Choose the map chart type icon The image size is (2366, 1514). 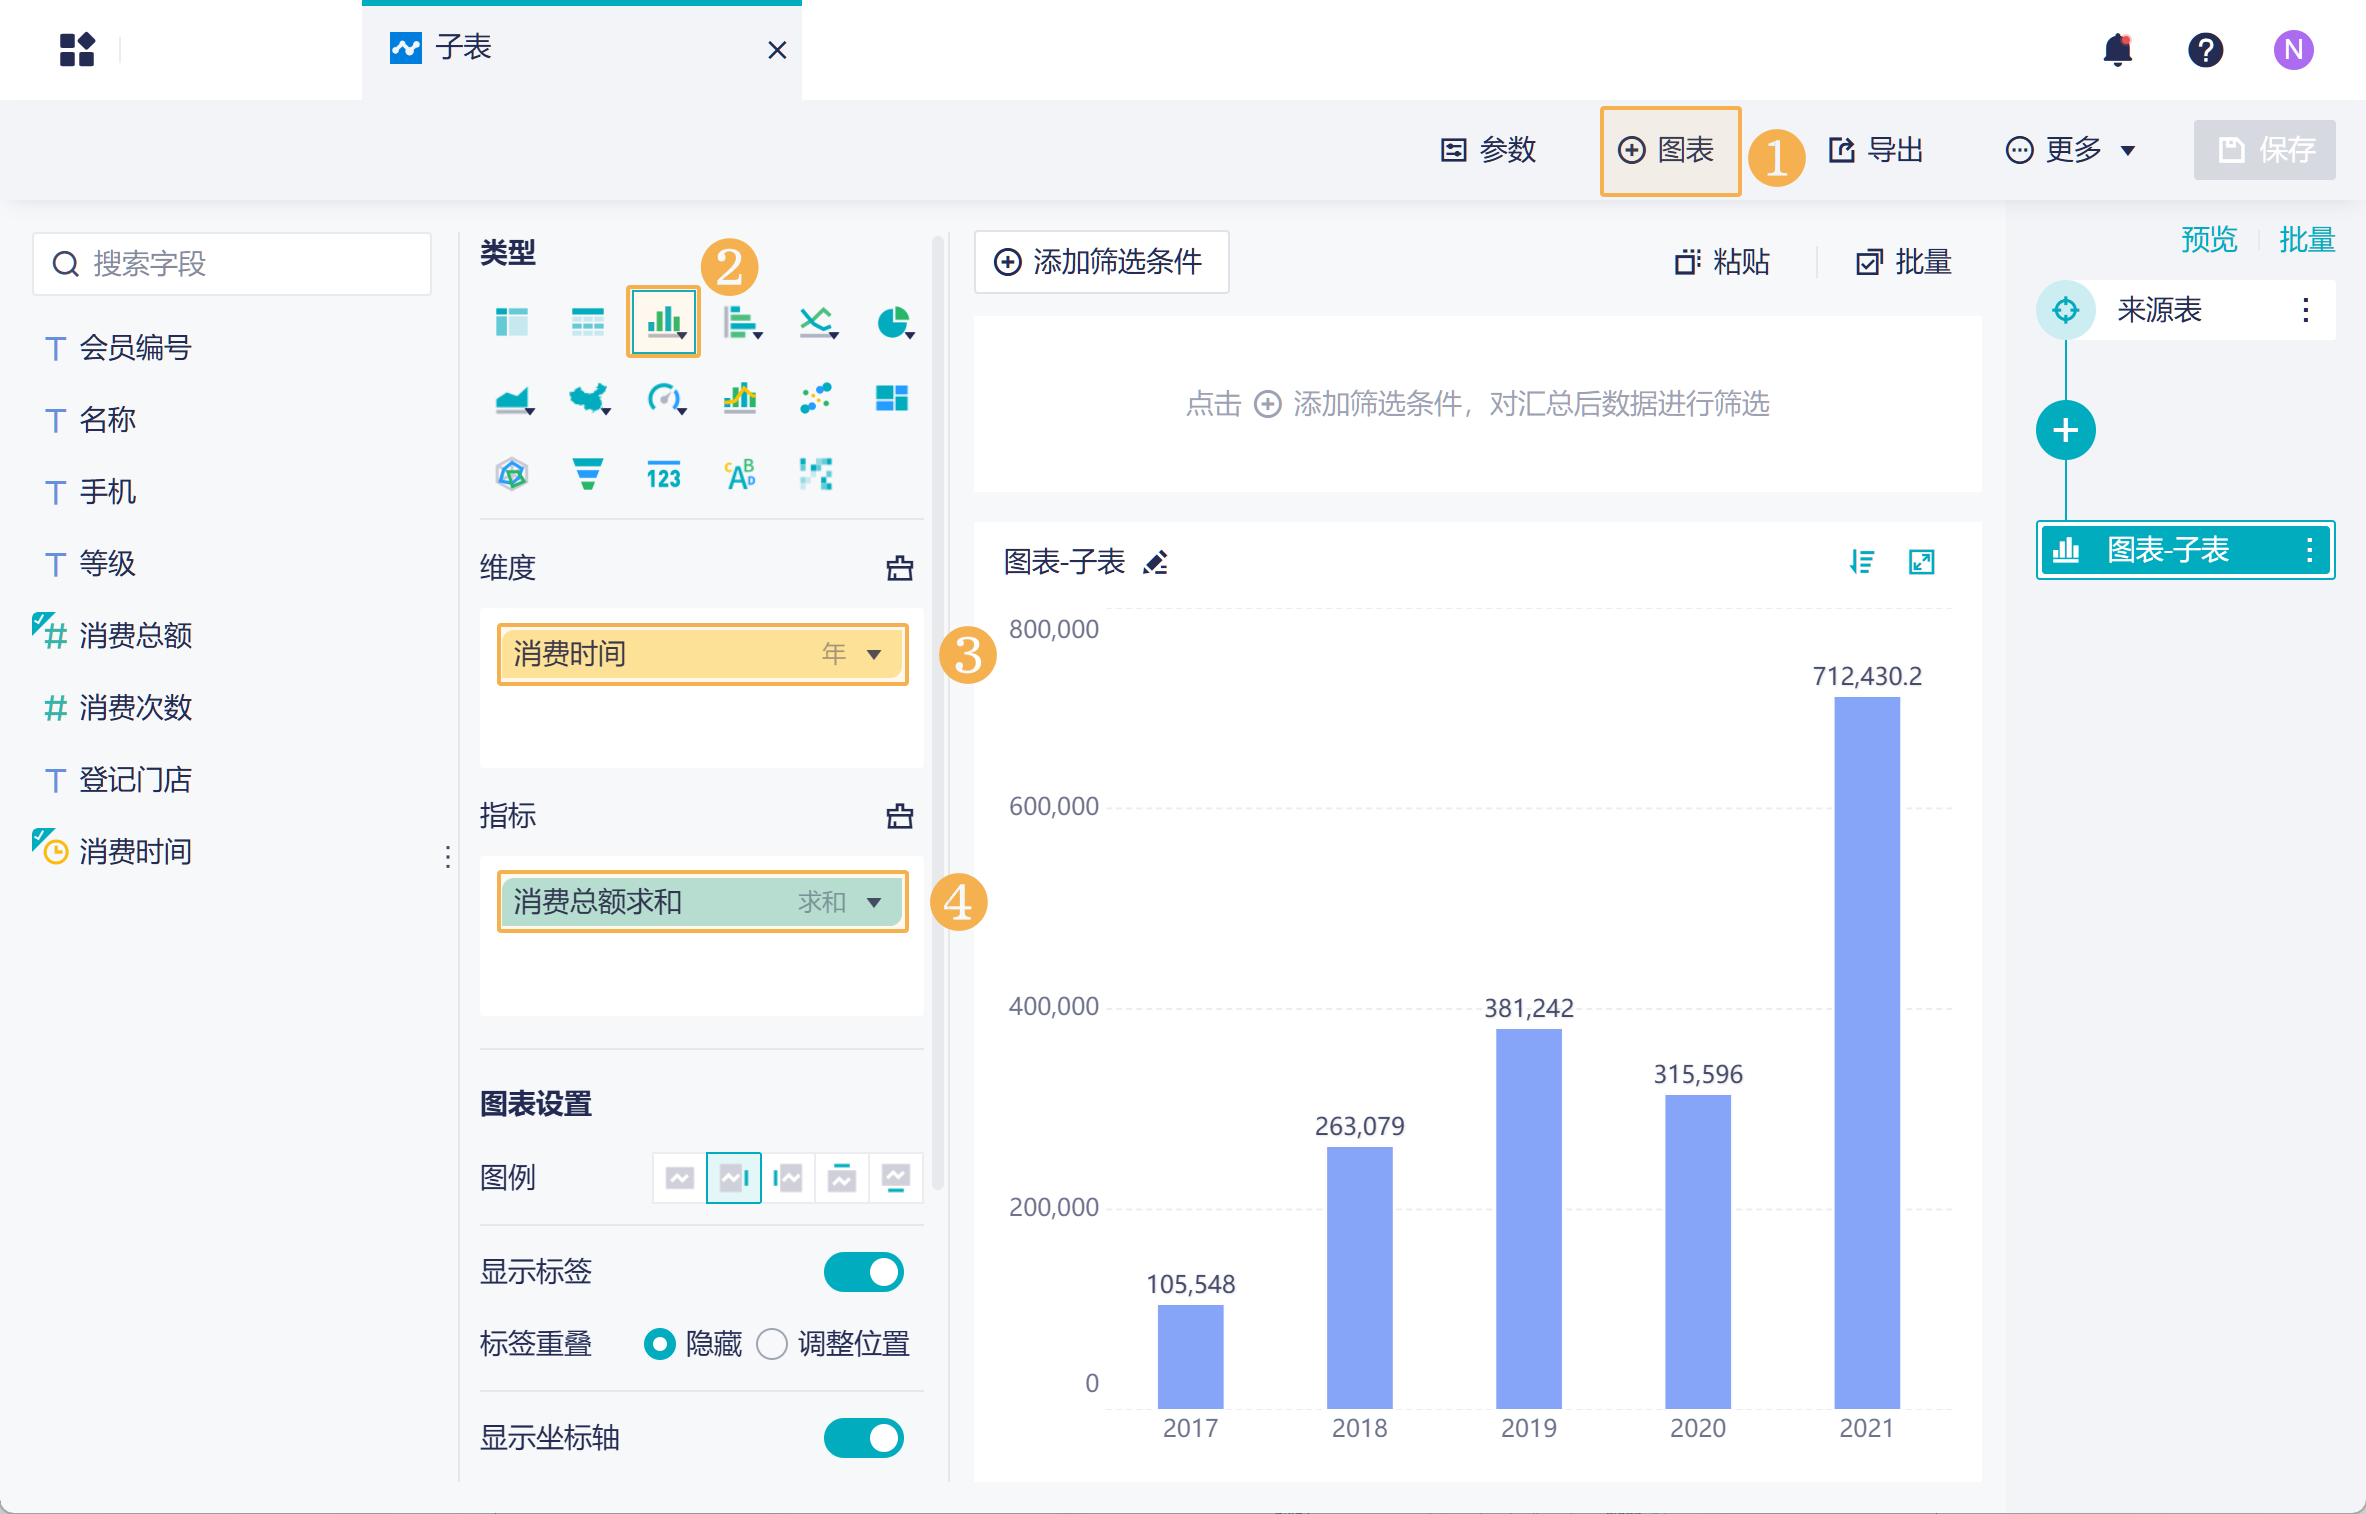click(589, 399)
